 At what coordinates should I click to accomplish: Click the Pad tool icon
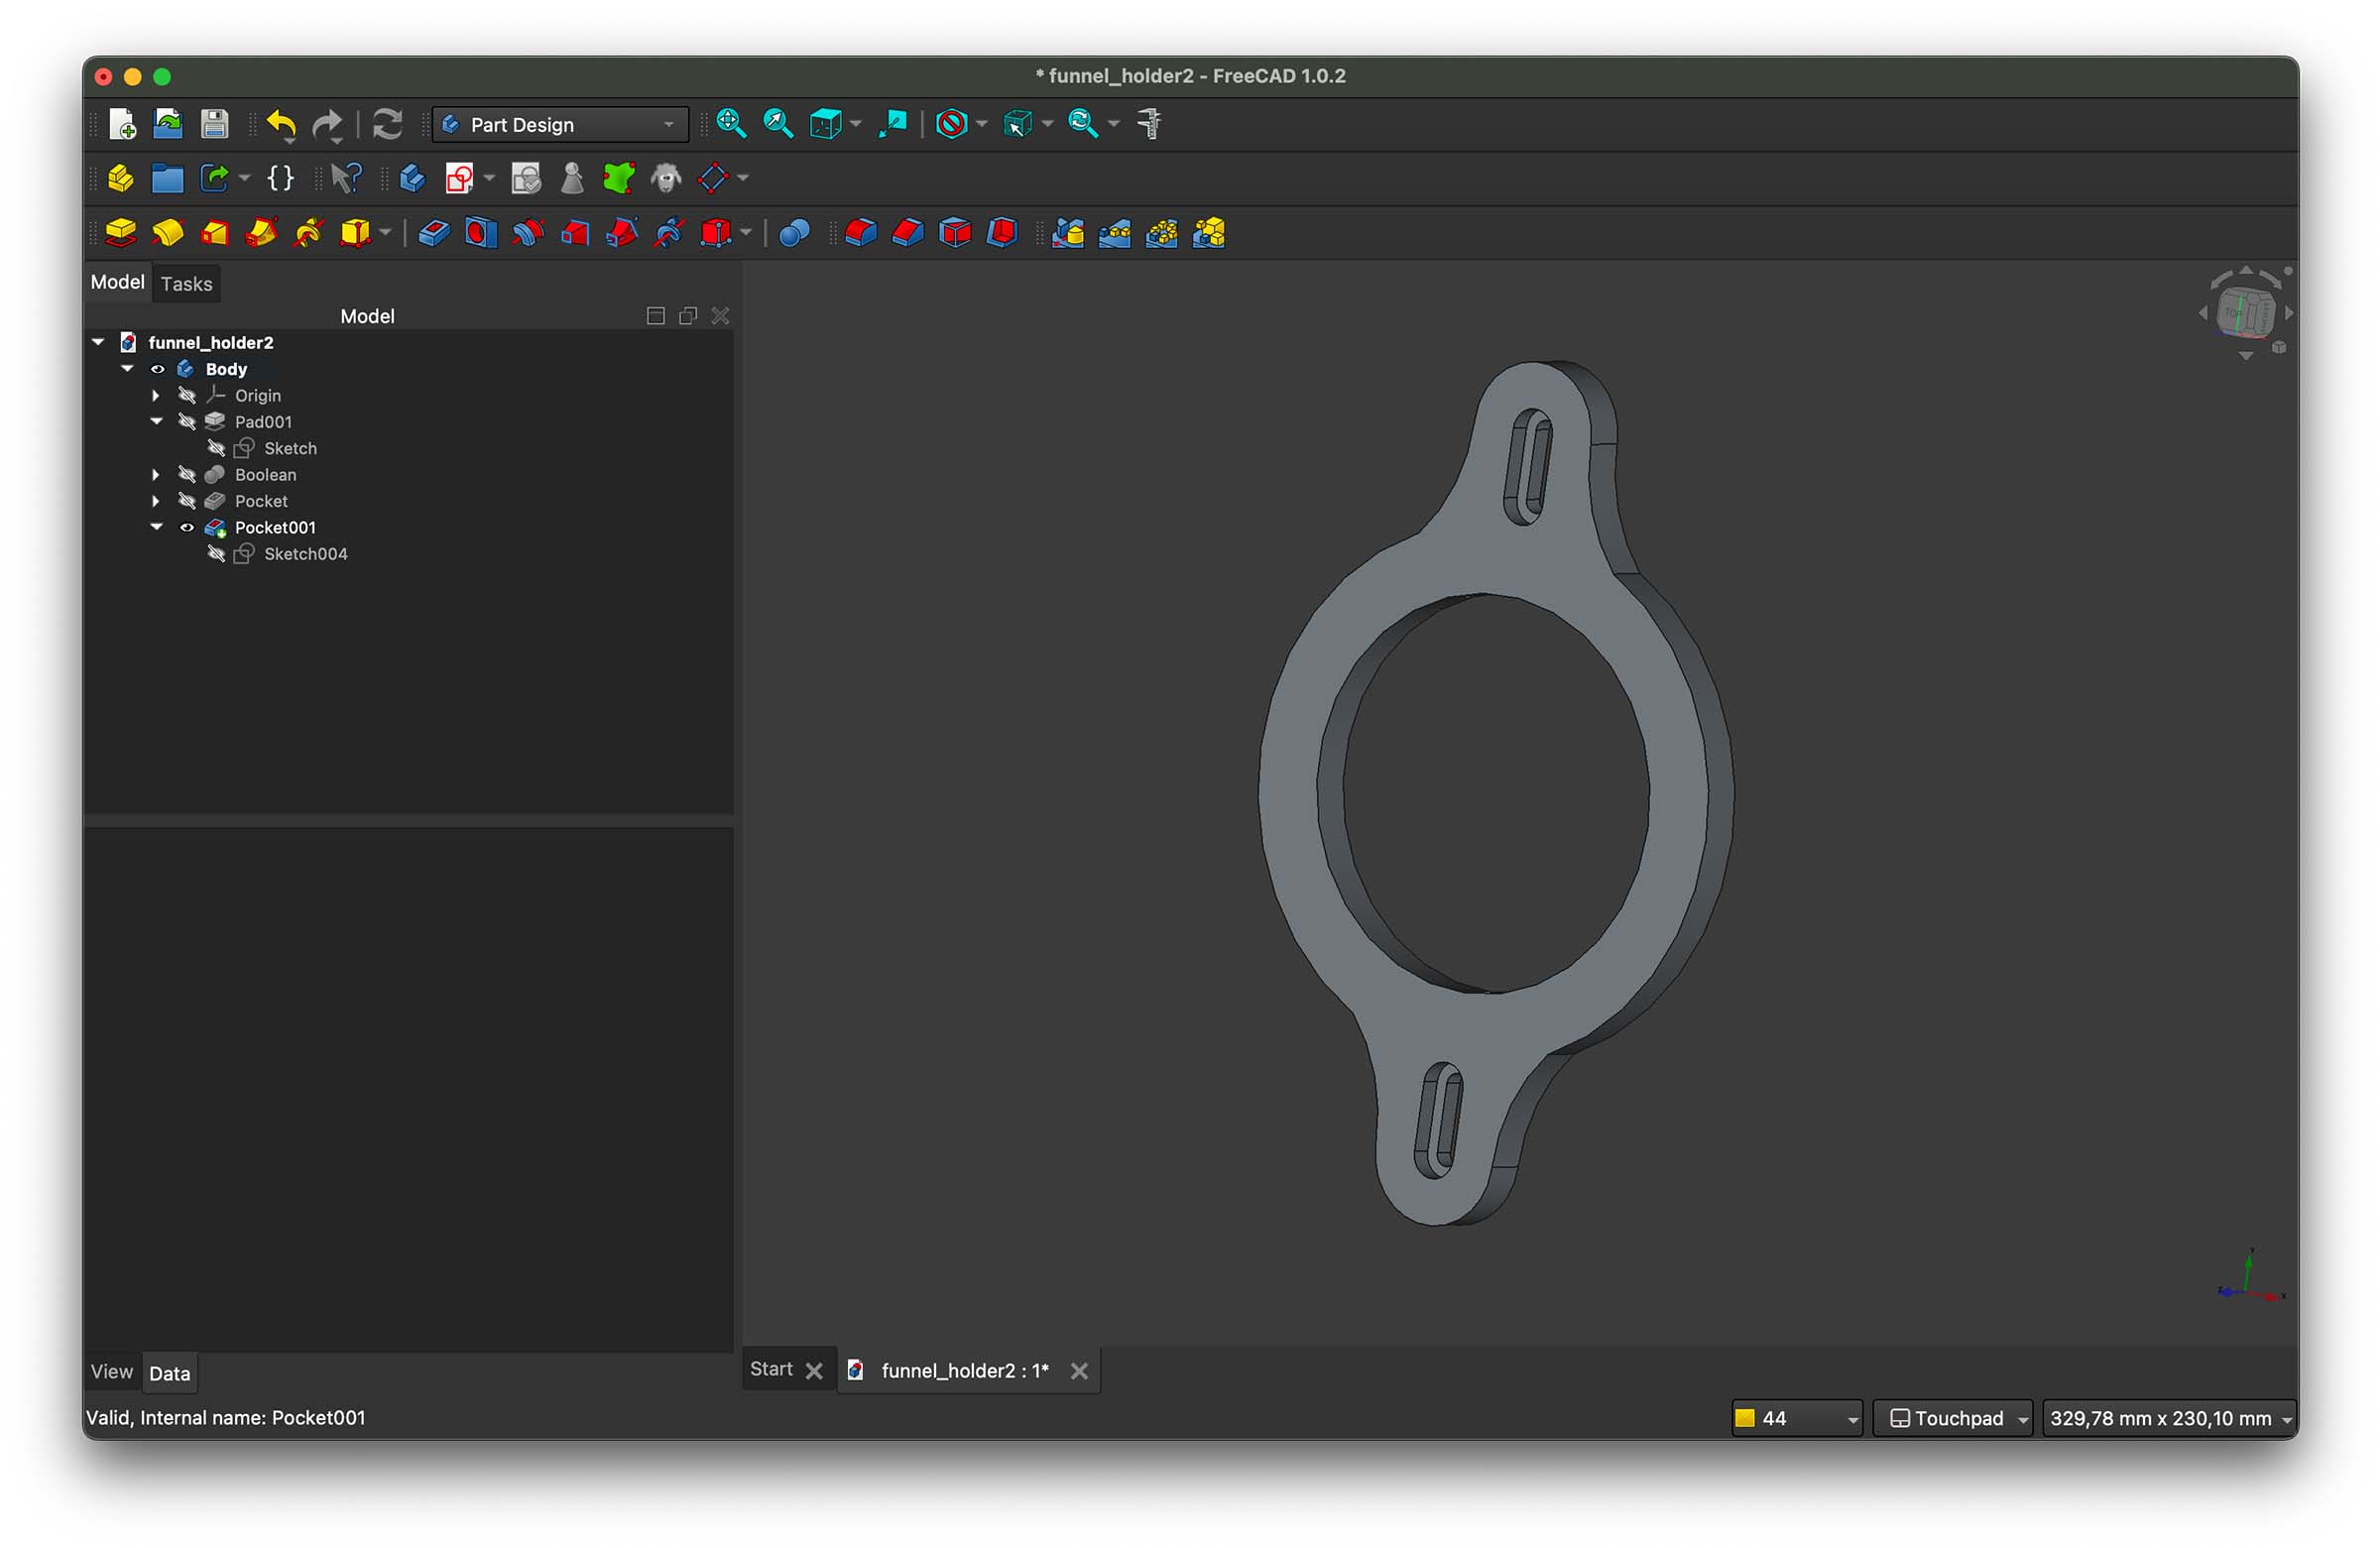point(120,233)
